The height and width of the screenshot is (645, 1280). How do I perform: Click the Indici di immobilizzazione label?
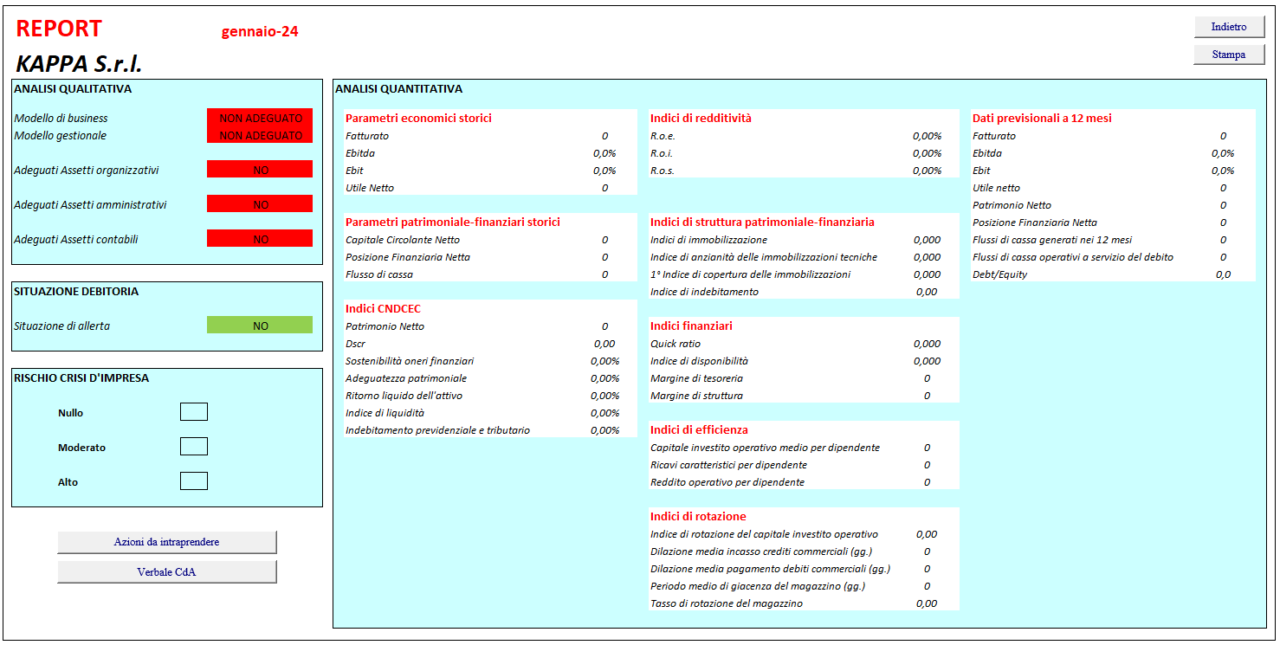pyautogui.click(x=709, y=240)
